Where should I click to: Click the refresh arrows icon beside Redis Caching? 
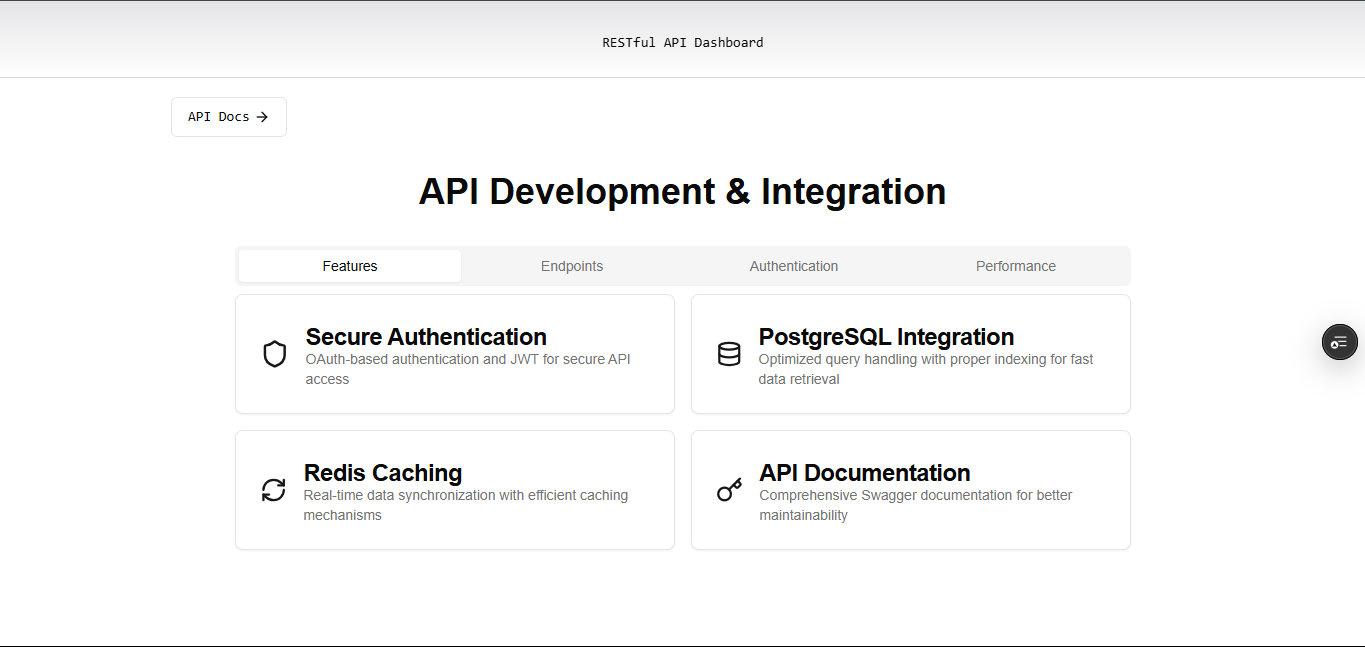pyautogui.click(x=274, y=490)
